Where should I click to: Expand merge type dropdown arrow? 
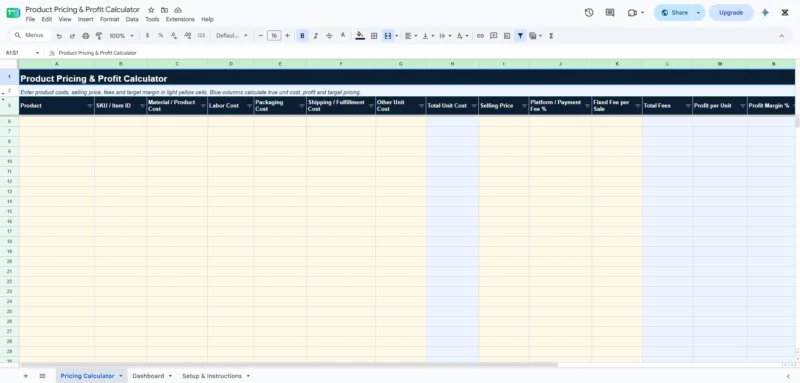396,36
